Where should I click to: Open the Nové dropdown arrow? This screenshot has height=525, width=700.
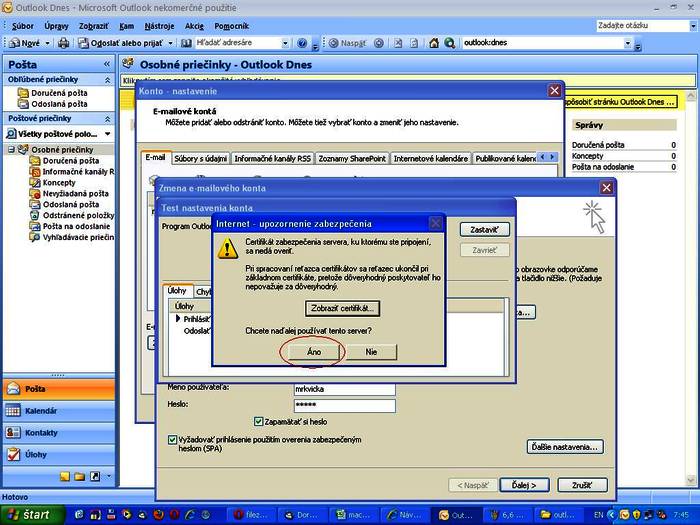[47, 43]
